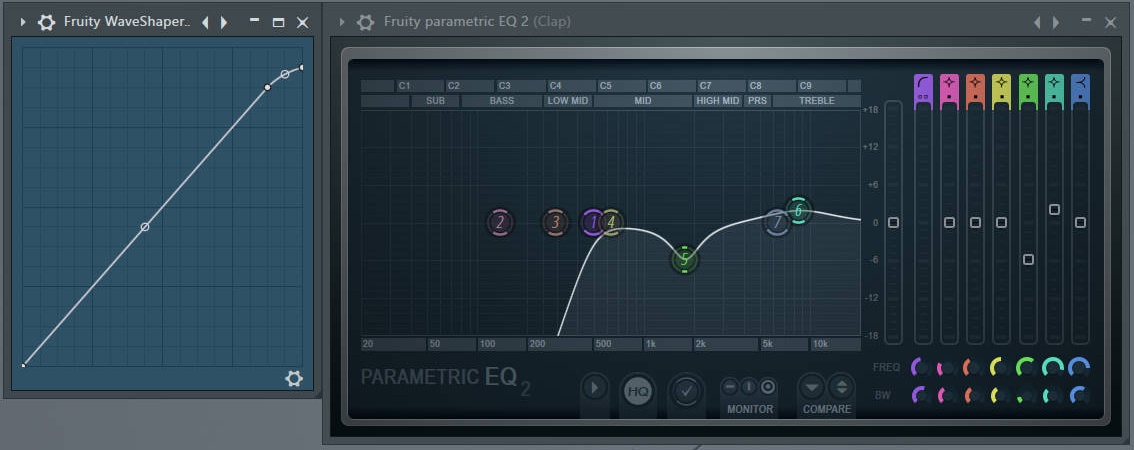
Task: Select band 1 node in the EQ graph
Action: point(594,223)
